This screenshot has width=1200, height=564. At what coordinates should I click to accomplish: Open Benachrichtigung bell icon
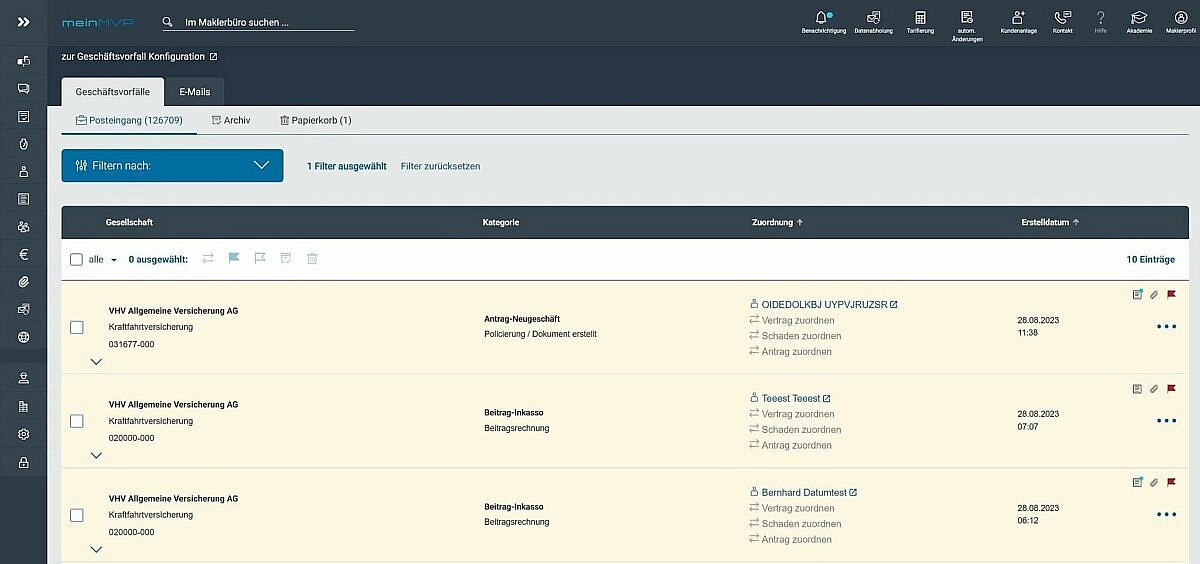824,18
